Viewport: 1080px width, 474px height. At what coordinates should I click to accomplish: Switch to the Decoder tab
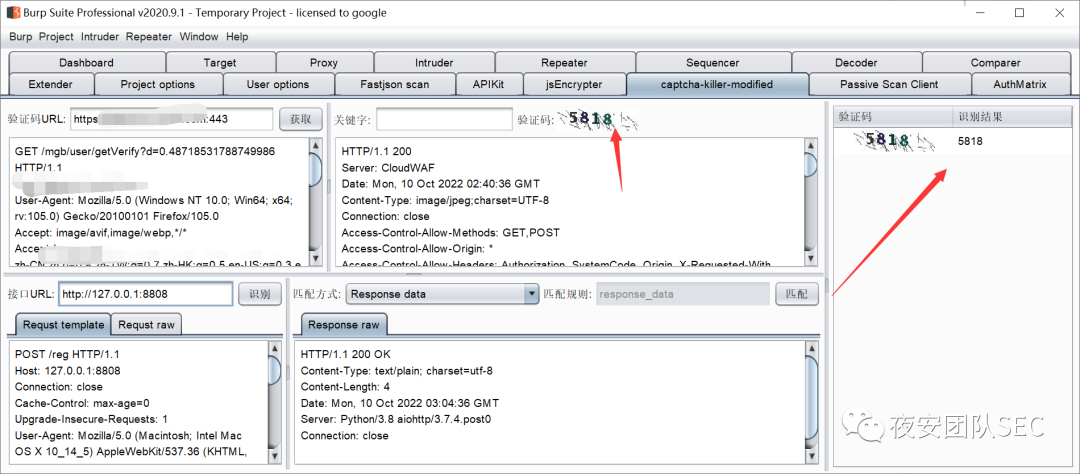point(856,62)
